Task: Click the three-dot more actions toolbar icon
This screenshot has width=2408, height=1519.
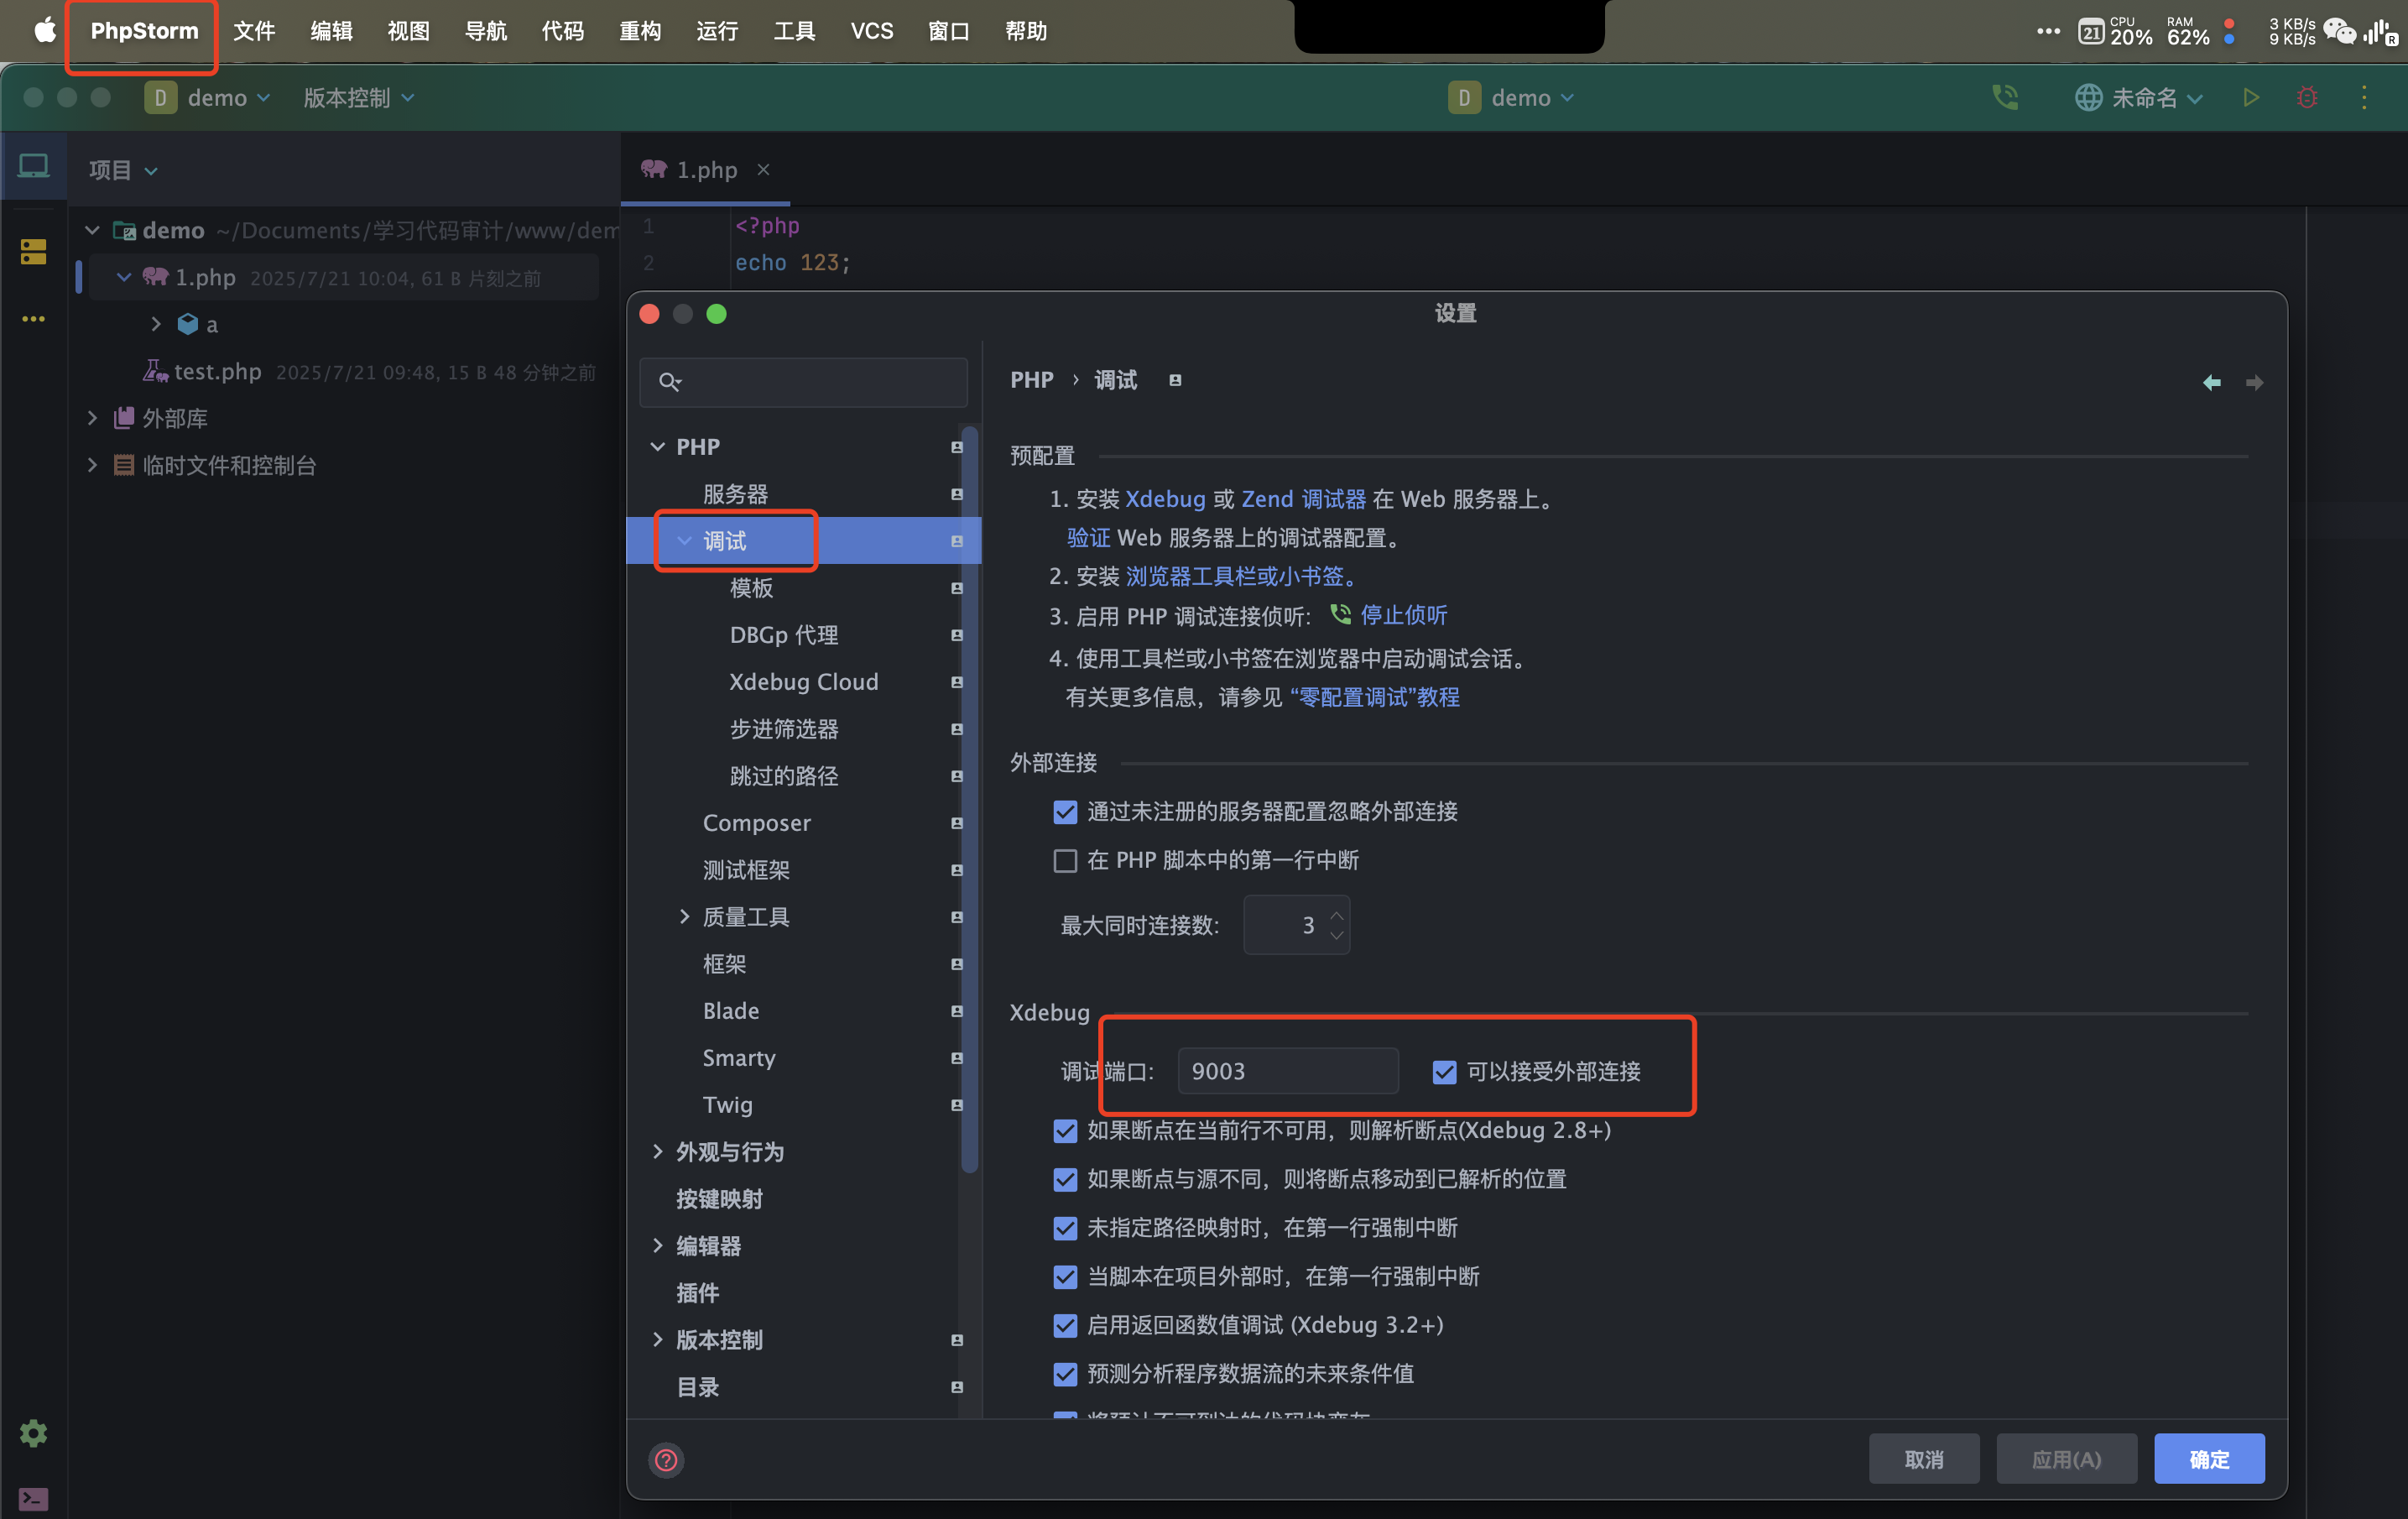Action: tap(2364, 97)
